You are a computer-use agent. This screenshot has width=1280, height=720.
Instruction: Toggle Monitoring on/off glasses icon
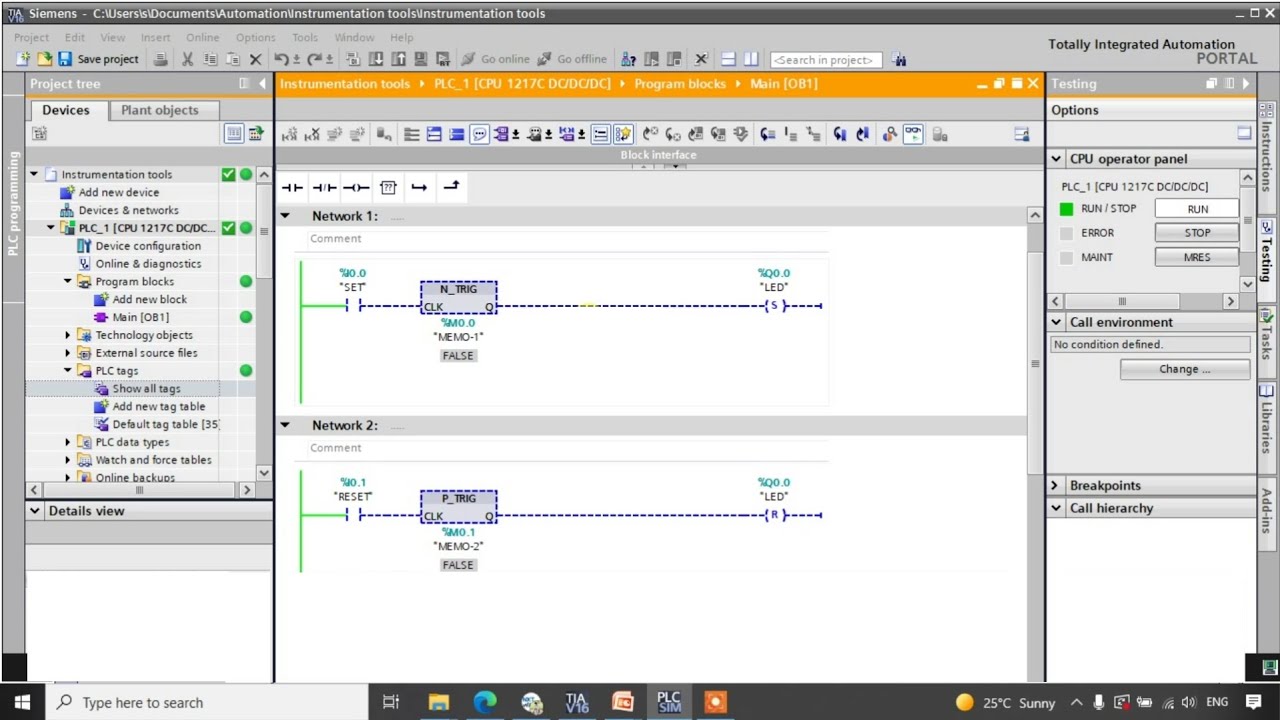(x=913, y=134)
